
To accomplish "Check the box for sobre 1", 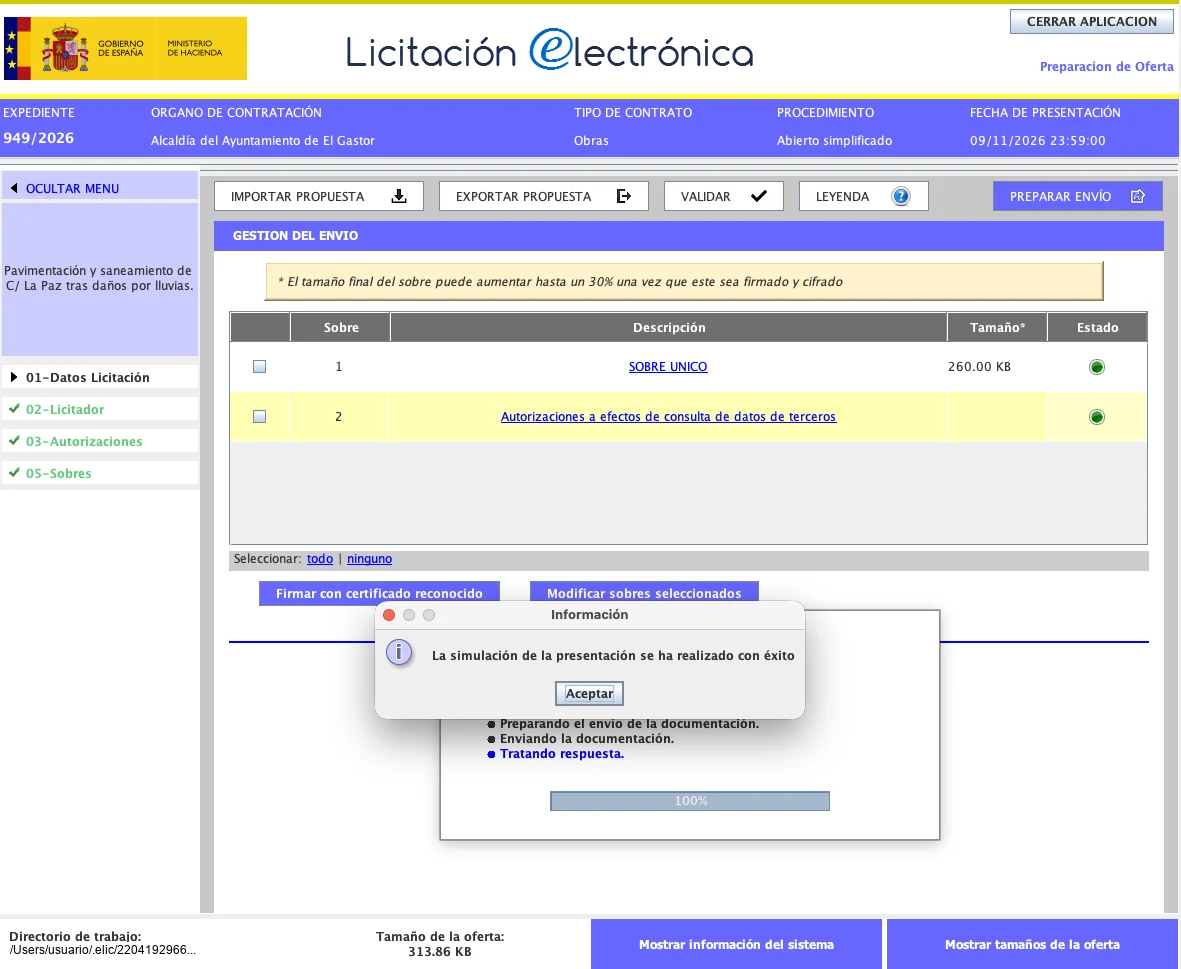I will [x=259, y=367].
